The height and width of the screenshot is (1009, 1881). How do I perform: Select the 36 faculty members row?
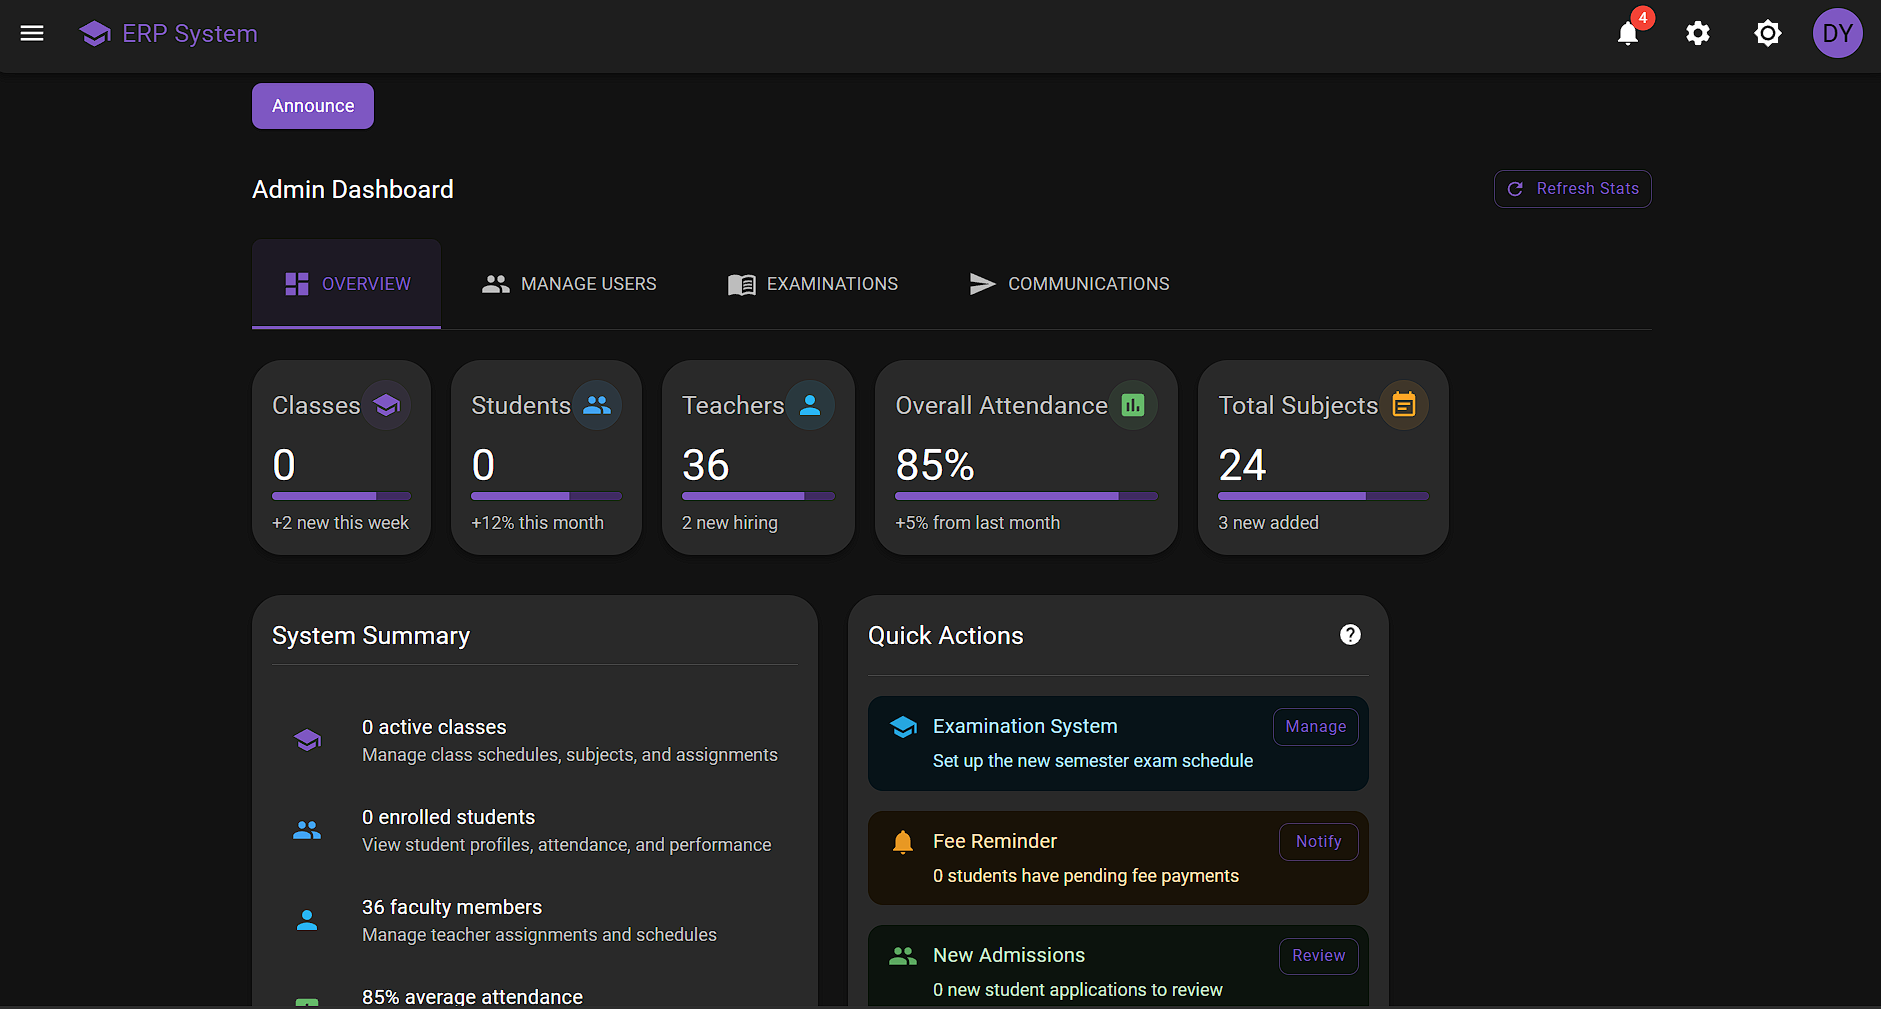point(535,920)
